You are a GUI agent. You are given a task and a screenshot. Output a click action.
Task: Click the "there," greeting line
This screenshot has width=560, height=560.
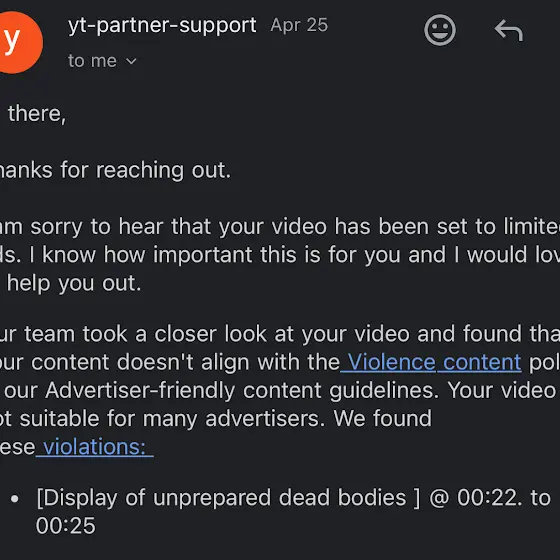(x=37, y=114)
